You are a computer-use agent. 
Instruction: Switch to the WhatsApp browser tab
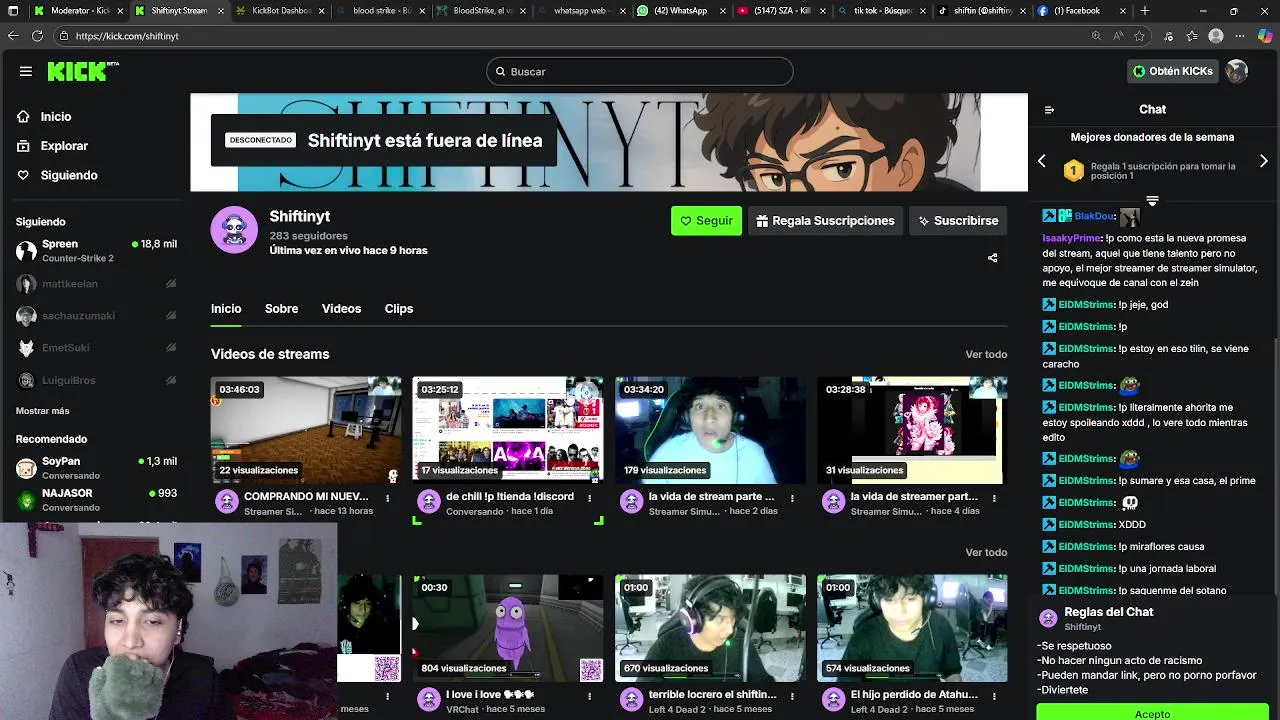tap(680, 11)
